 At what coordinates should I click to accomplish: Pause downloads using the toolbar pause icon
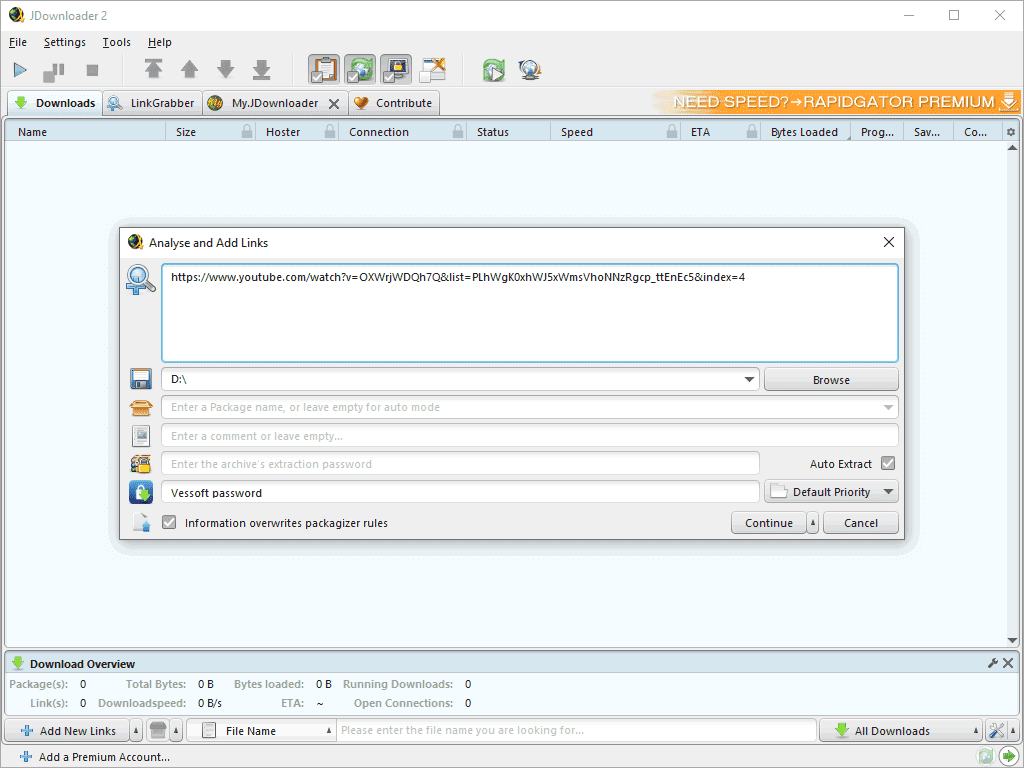tap(54, 71)
